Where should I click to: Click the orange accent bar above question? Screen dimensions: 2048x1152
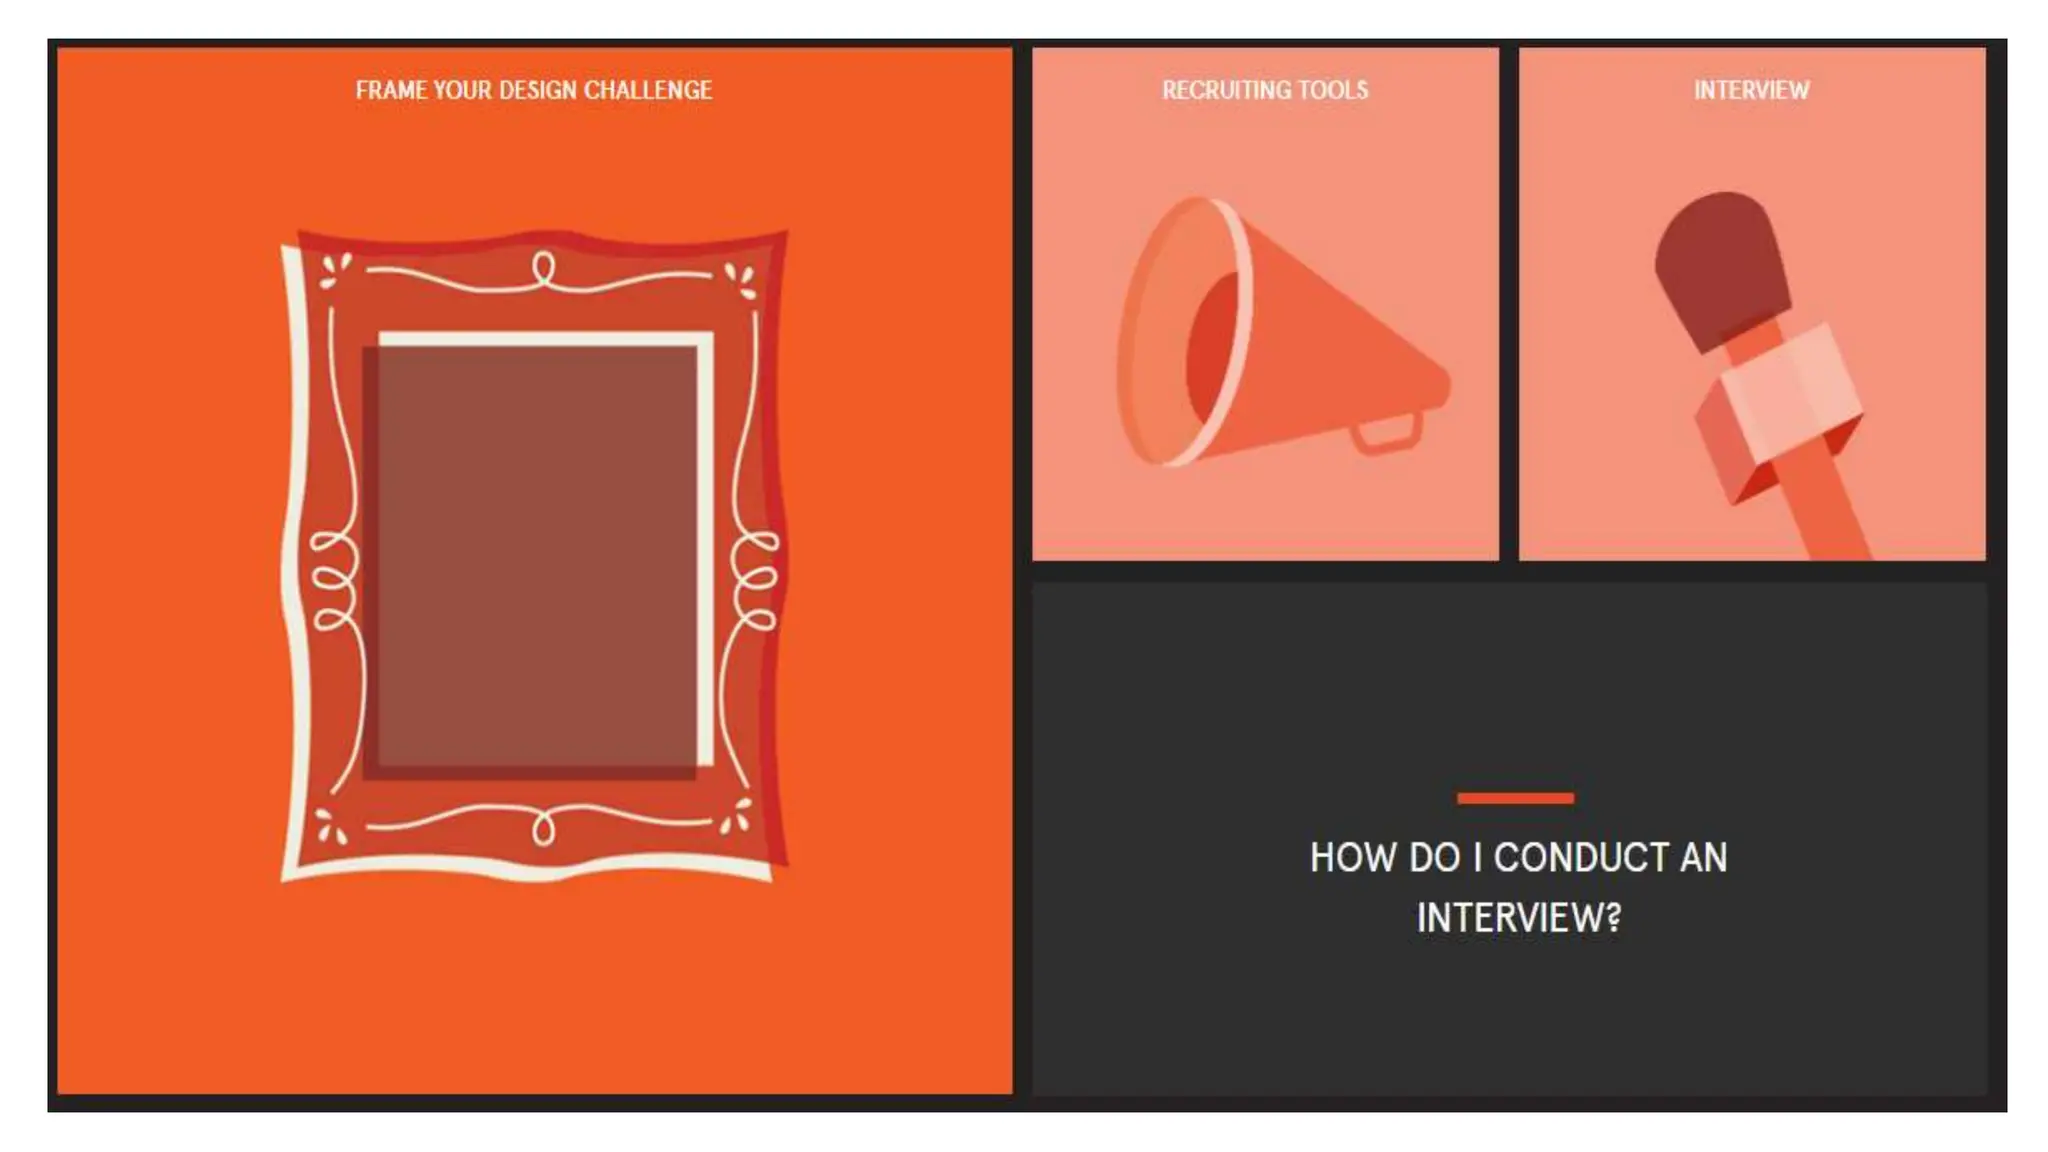[1515, 798]
